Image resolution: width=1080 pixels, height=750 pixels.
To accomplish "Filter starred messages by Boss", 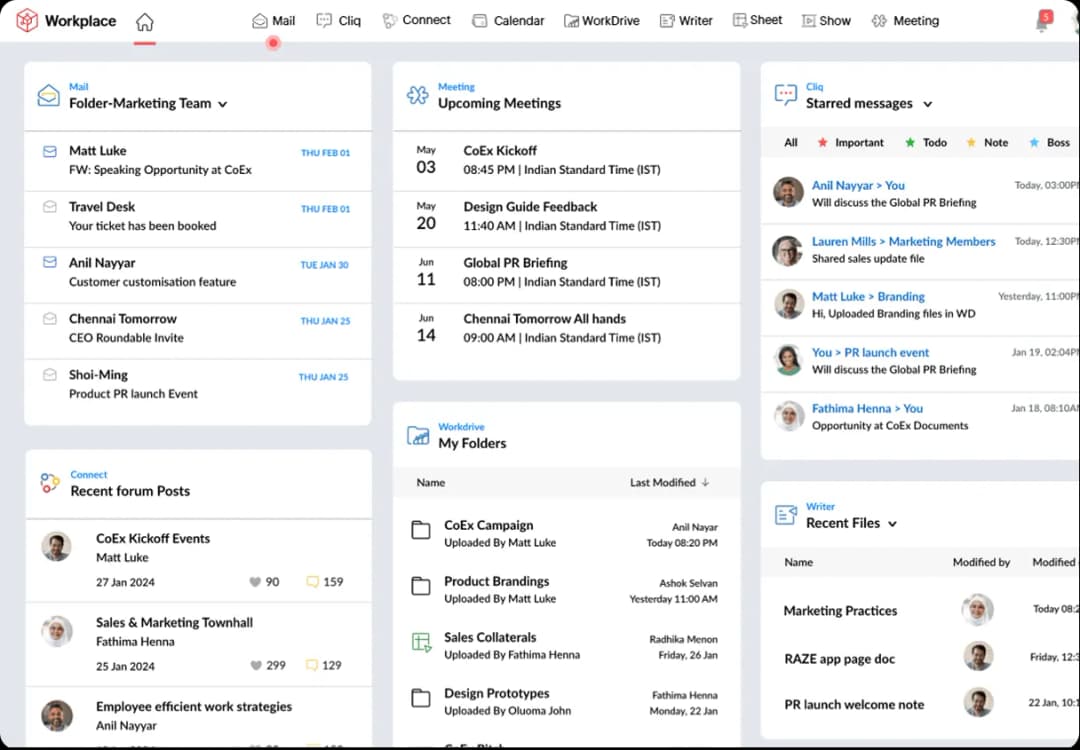I will pos(1049,143).
